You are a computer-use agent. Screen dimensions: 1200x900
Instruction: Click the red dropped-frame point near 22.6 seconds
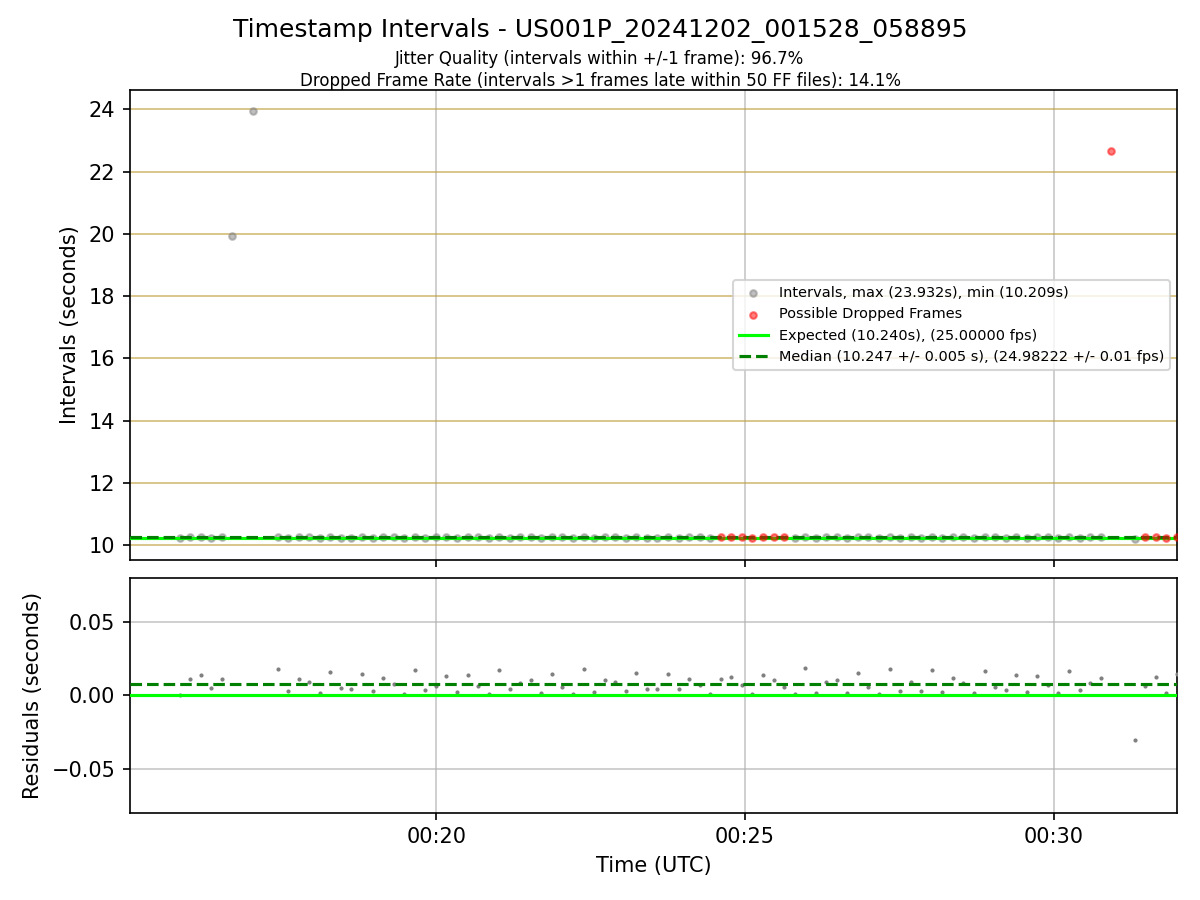click(x=1111, y=151)
